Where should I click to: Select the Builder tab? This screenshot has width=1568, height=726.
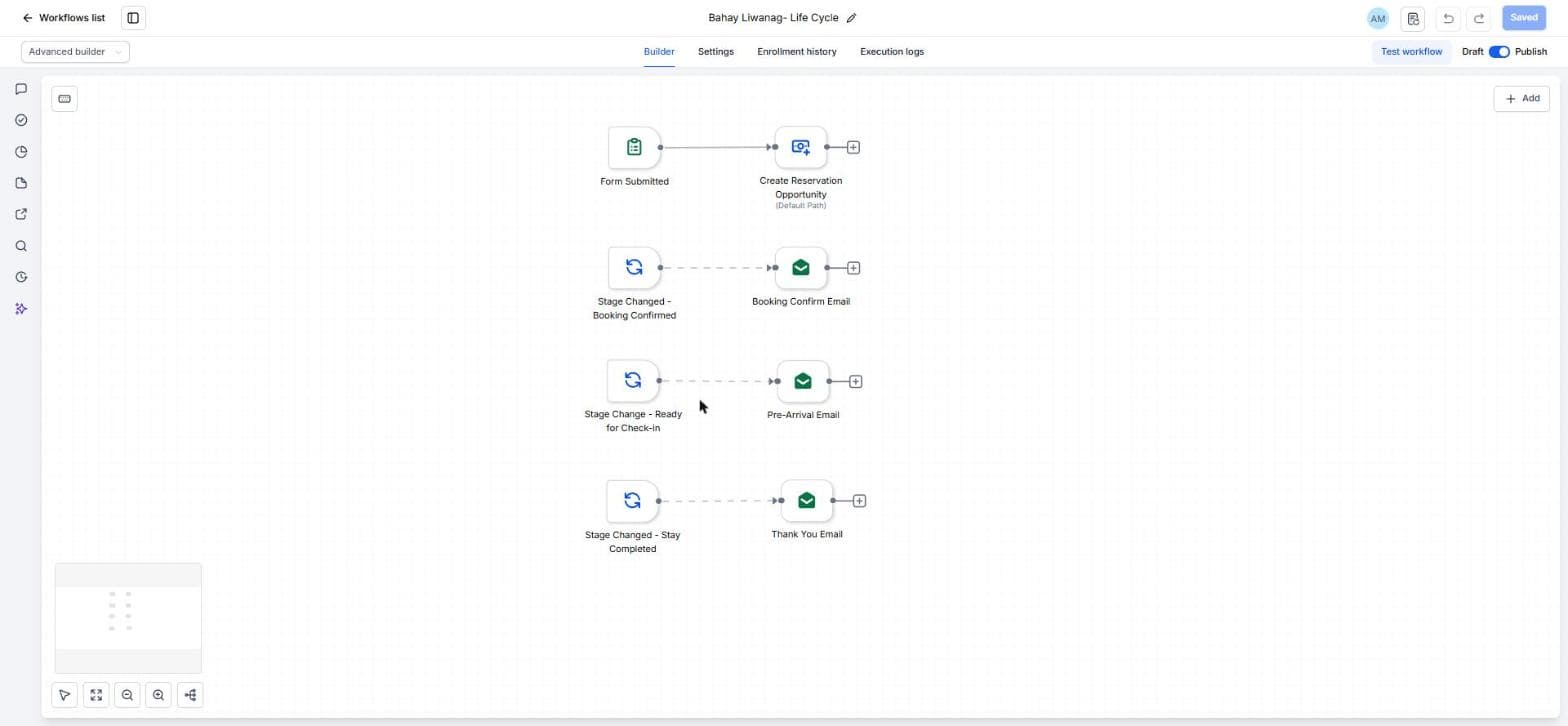point(659,52)
